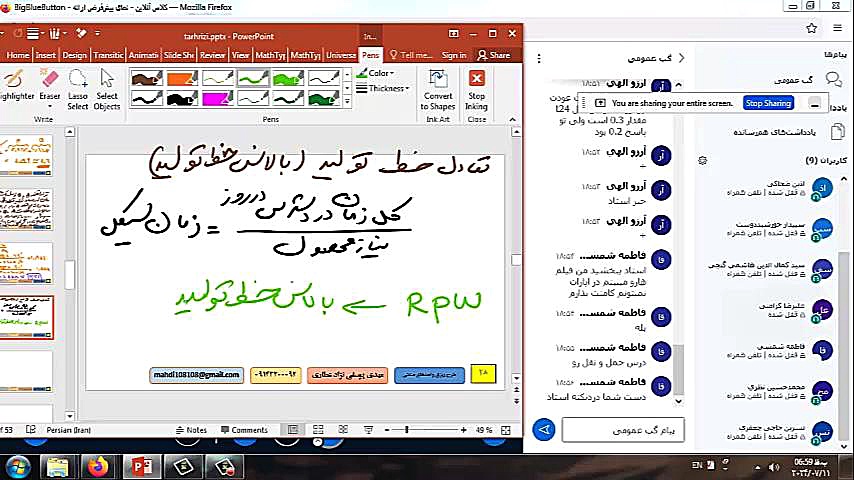Open Windows Start menu
This screenshot has height=480, width=854.
point(18,467)
